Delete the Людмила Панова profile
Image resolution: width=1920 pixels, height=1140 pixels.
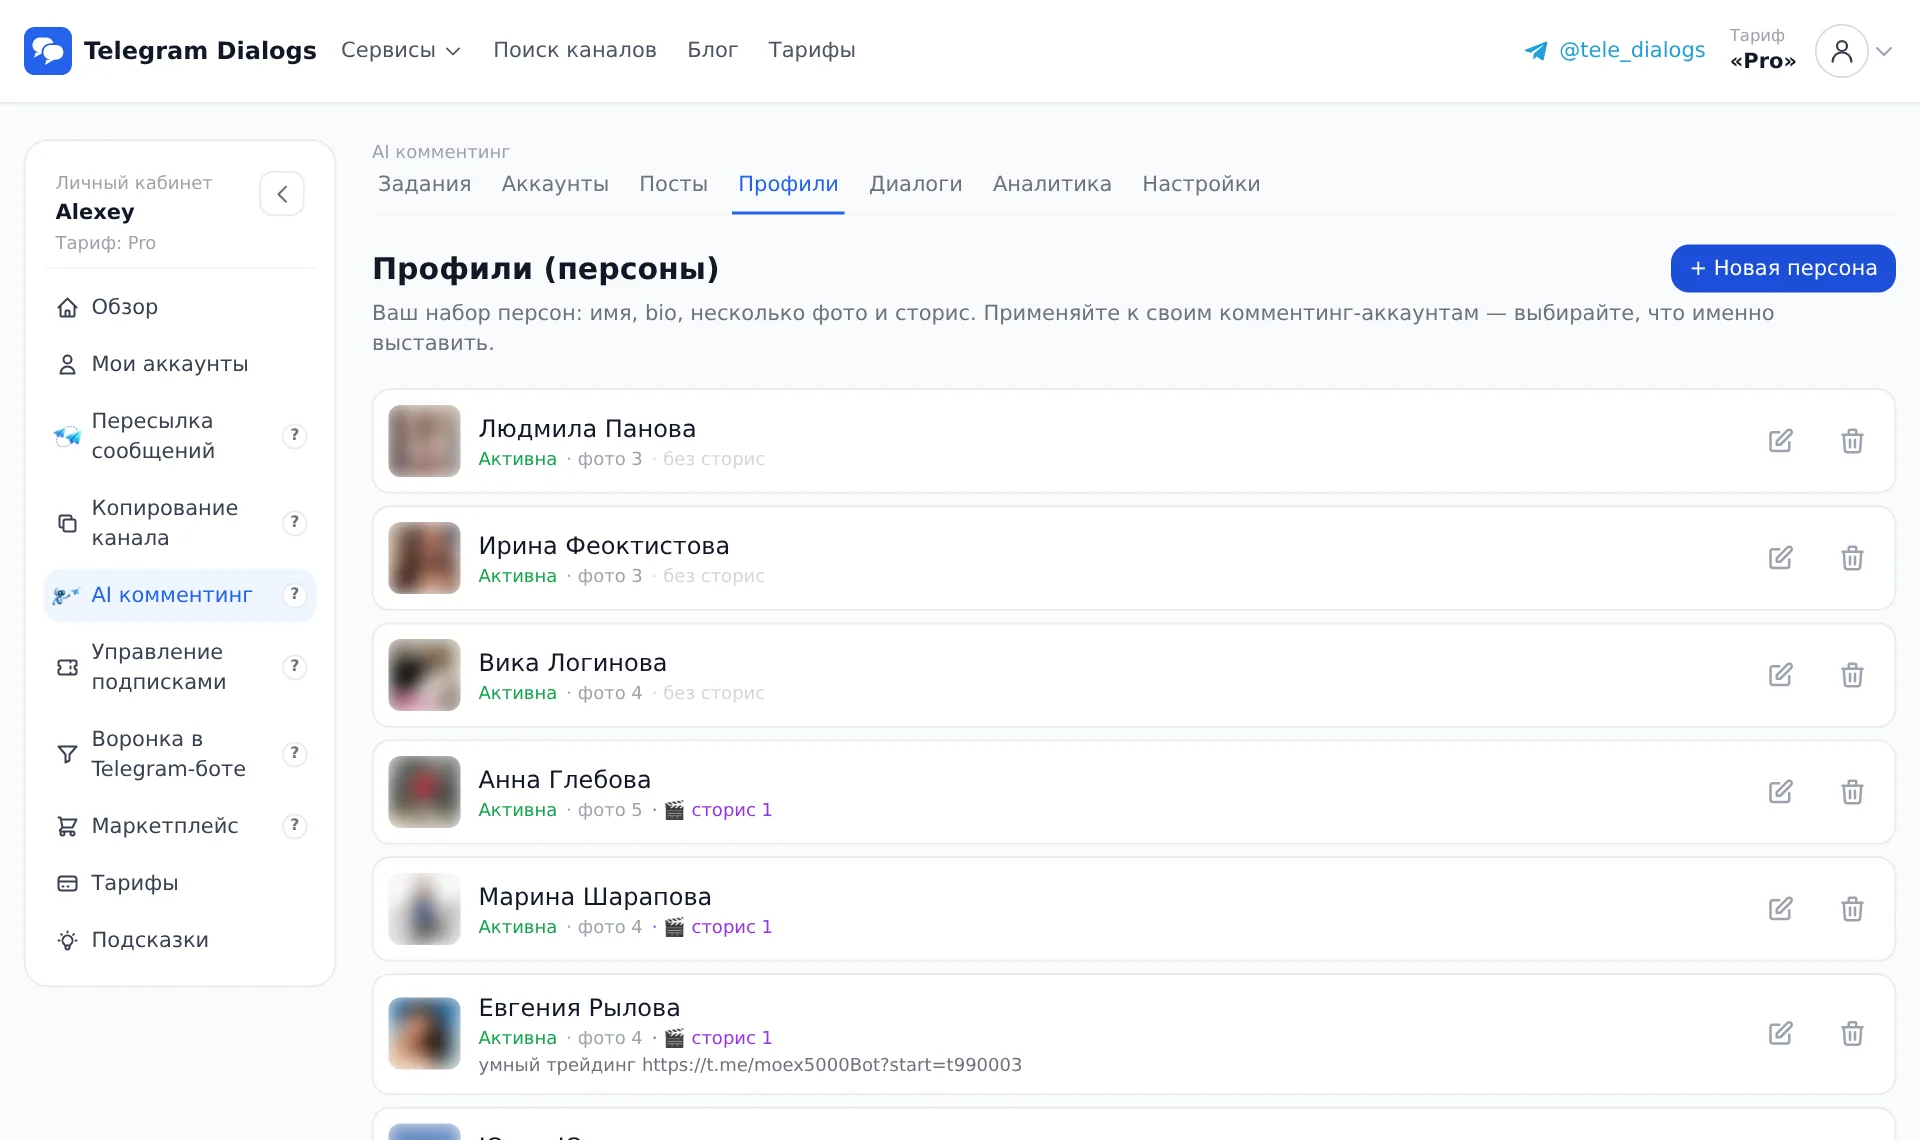click(1852, 441)
